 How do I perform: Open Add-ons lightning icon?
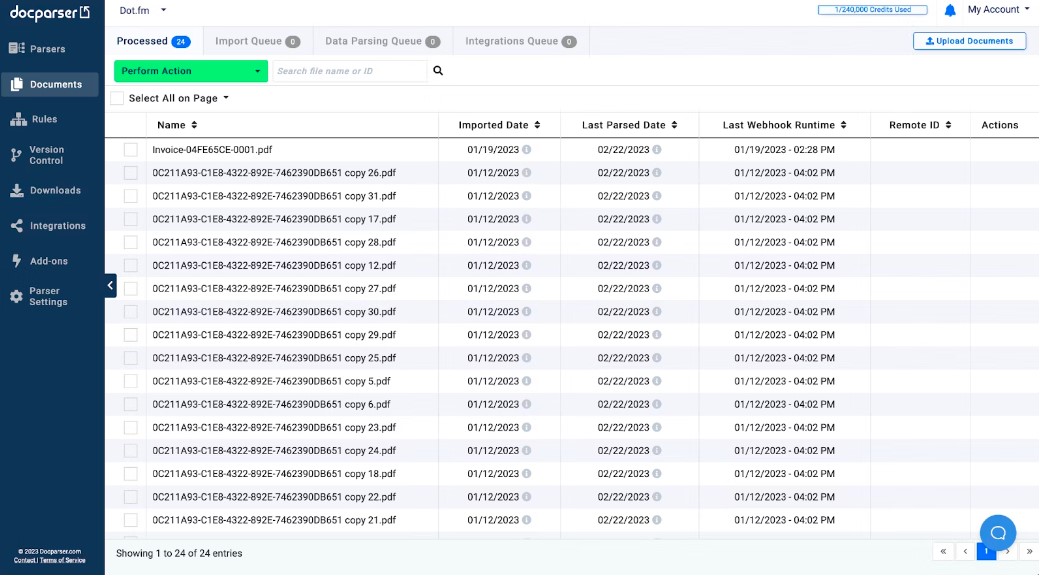pos(17,261)
